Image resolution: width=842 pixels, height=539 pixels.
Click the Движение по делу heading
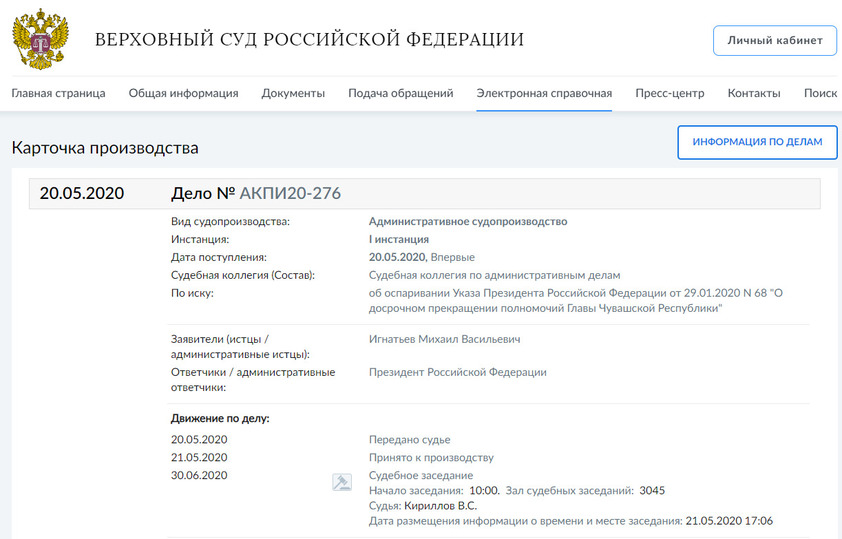tap(220, 418)
